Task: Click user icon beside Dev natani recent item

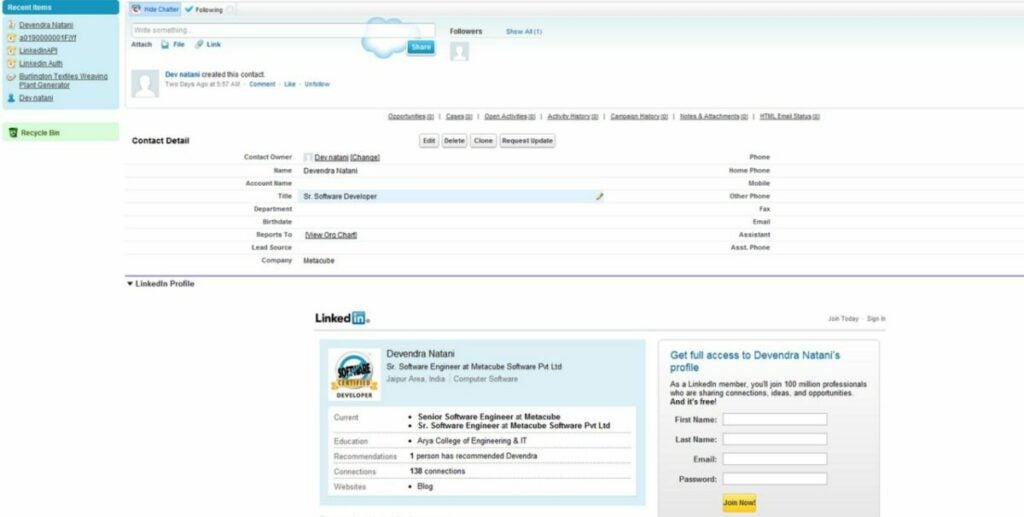Action: (x=11, y=98)
